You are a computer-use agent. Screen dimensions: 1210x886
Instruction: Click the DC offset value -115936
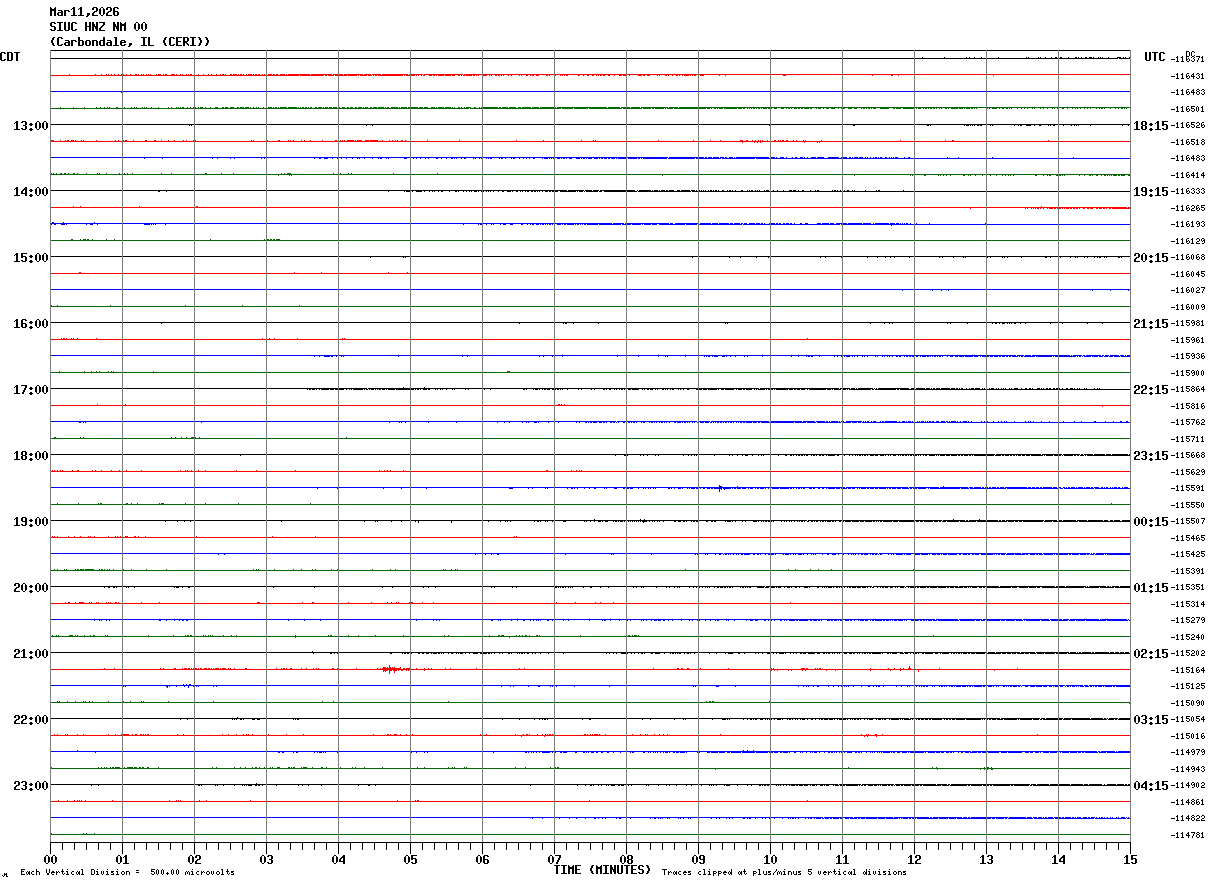point(1187,356)
